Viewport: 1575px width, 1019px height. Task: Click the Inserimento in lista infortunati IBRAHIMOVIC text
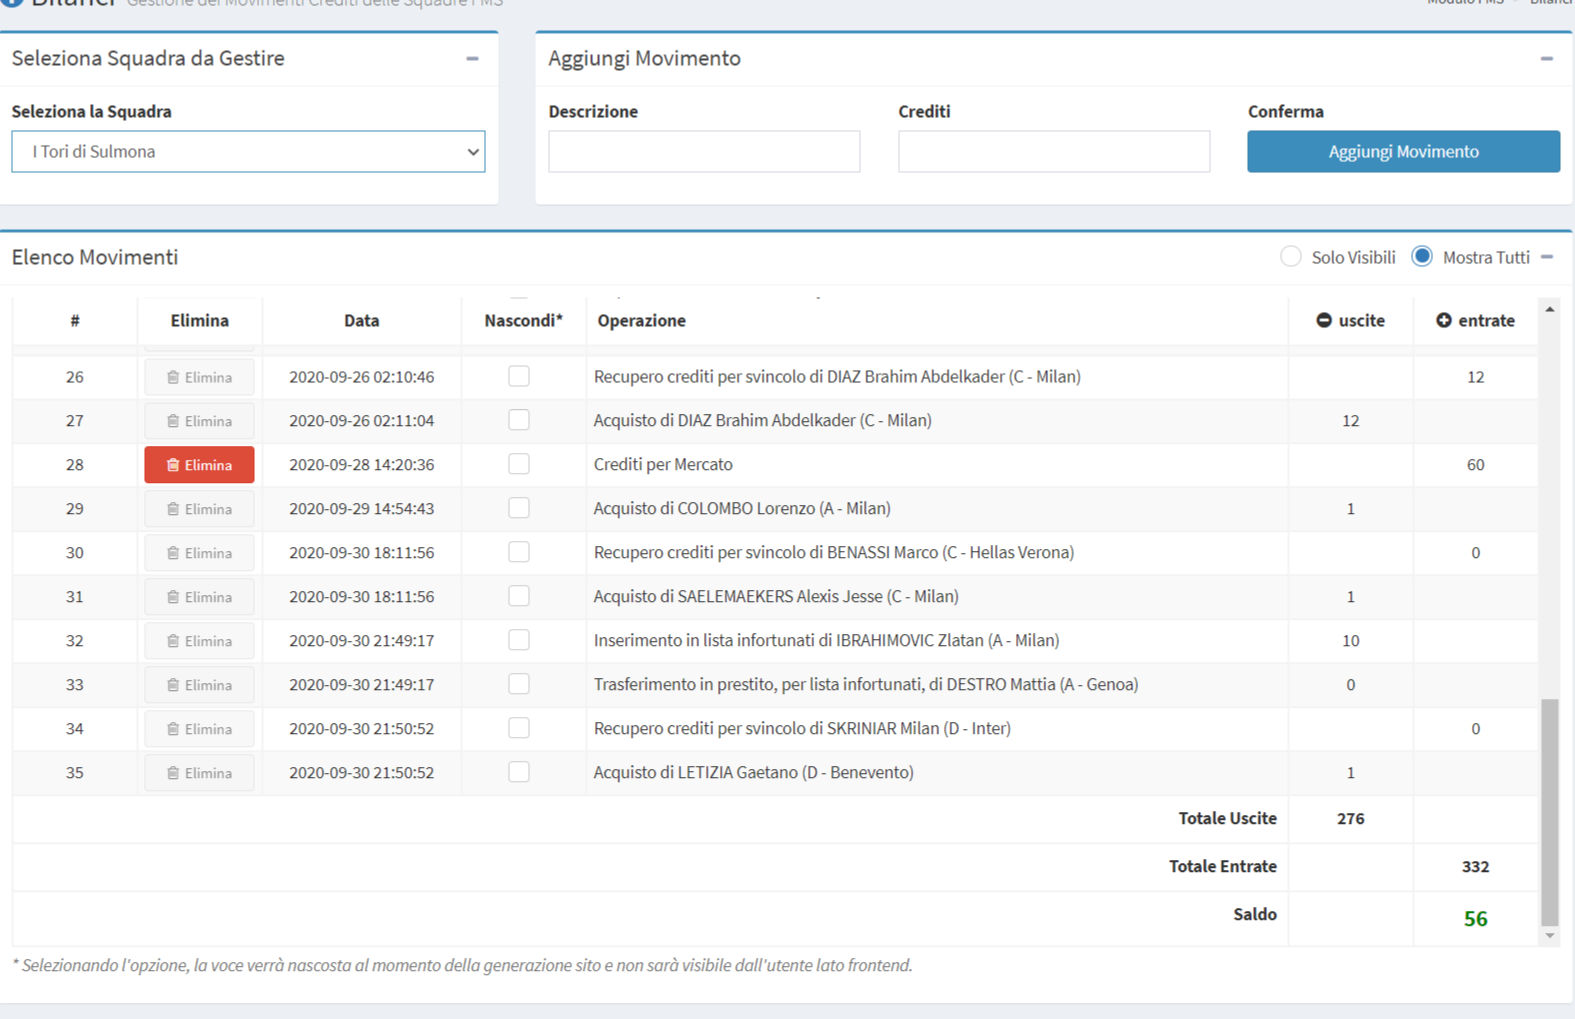tap(826, 641)
